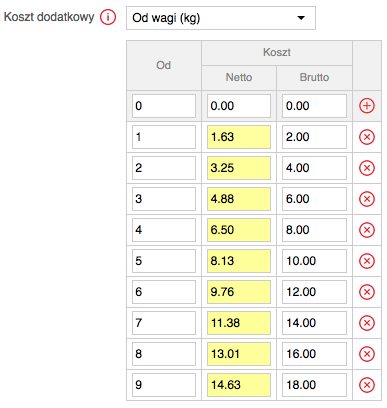Click the Od field with value 5
This screenshot has height=408, width=387.
(x=164, y=261)
